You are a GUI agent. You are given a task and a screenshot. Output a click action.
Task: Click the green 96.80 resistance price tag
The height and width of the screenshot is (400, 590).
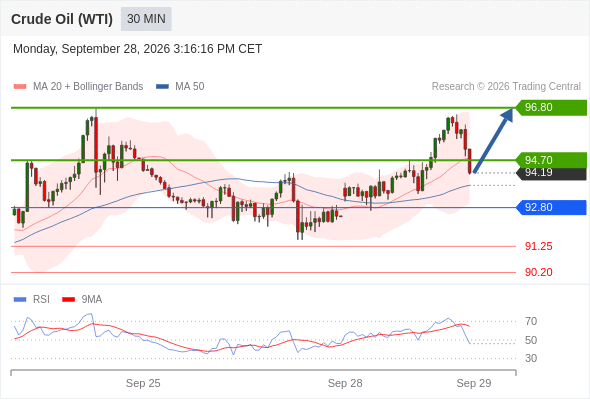[x=551, y=108]
